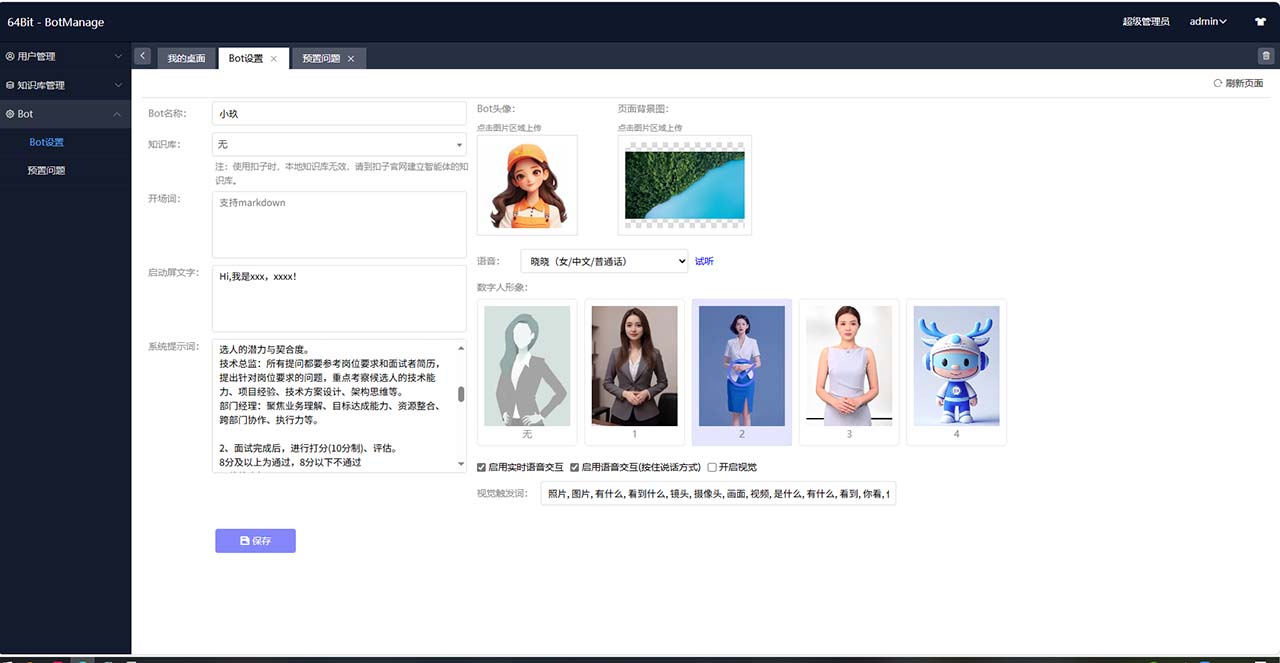The height and width of the screenshot is (663, 1280).
Task: Expand the 用户管理 sidebar menu
Action: 65,57
